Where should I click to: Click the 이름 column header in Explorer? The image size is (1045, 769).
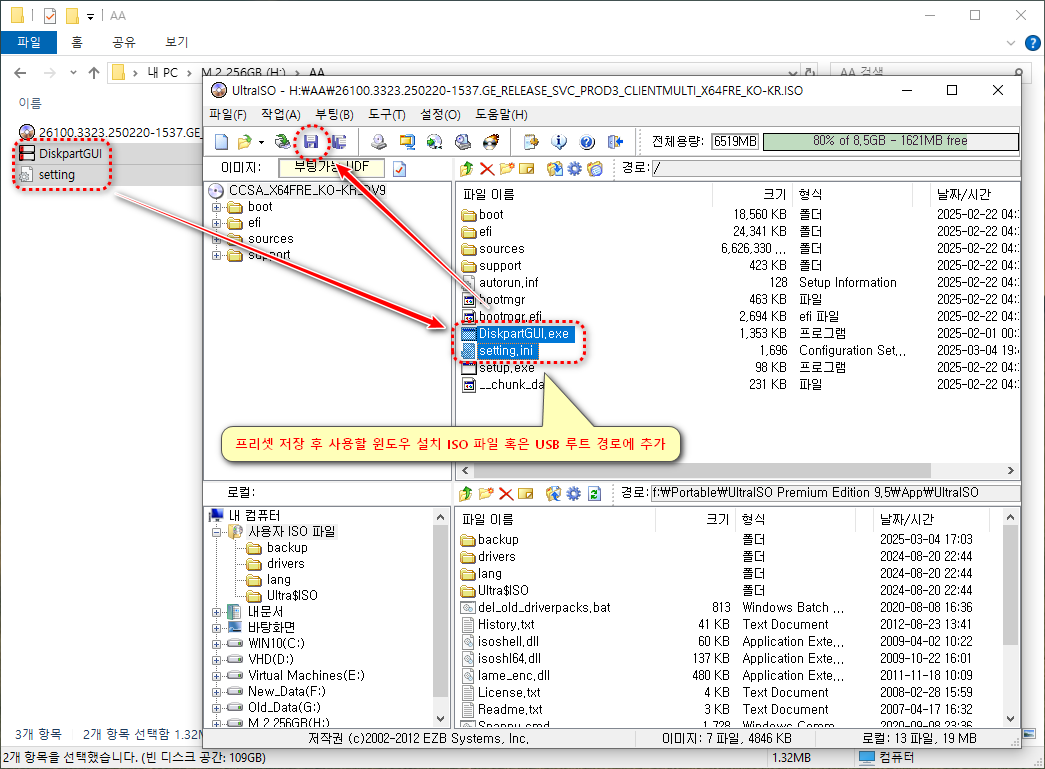click(x=30, y=103)
